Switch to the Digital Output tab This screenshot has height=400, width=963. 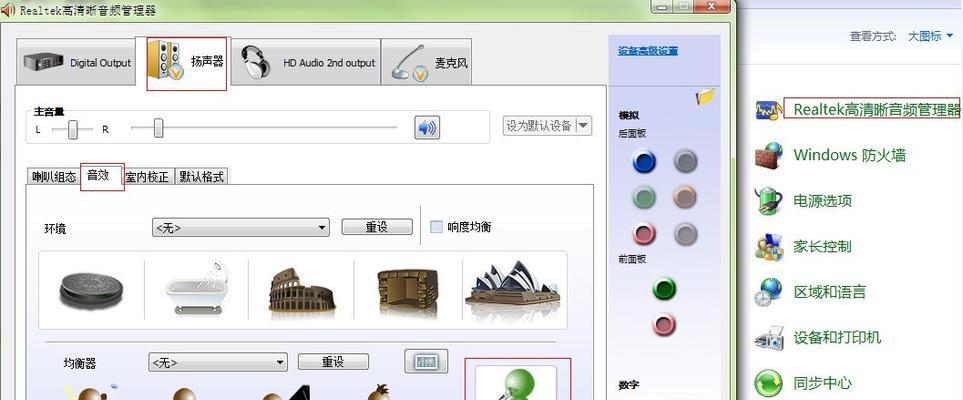point(76,62)
